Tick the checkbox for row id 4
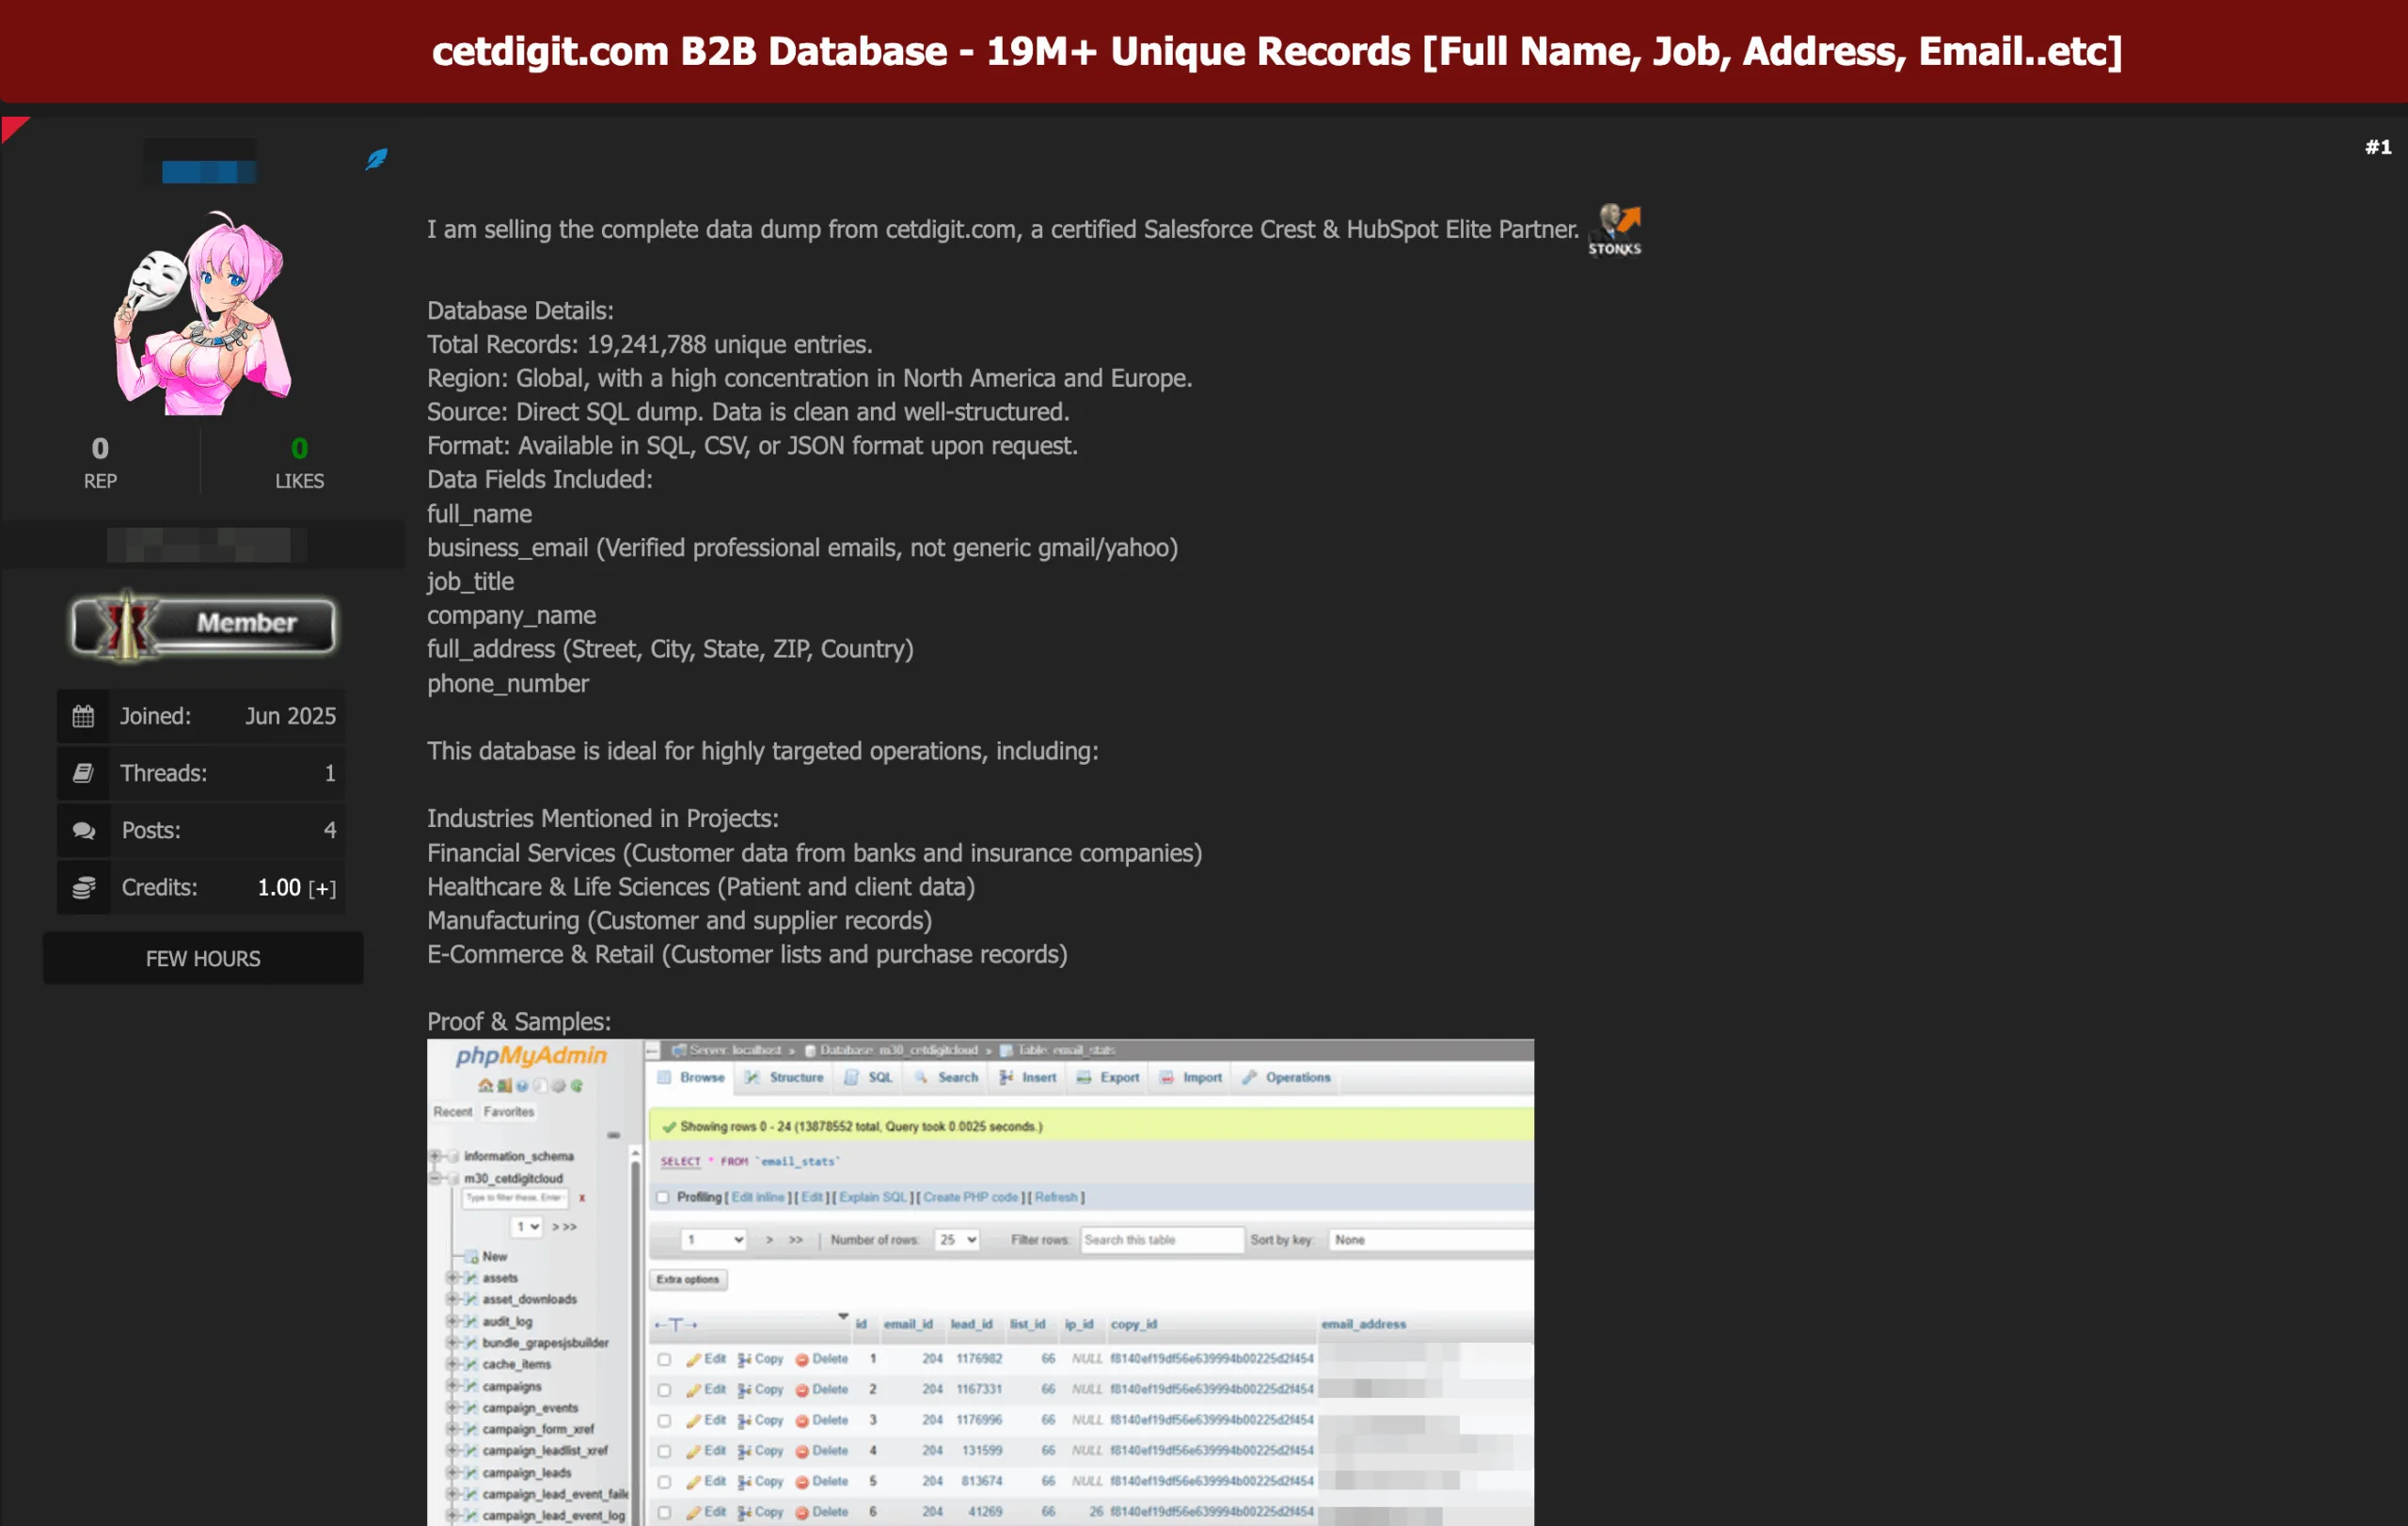The image size is (2408, 1526). [x=664, y=1451]
